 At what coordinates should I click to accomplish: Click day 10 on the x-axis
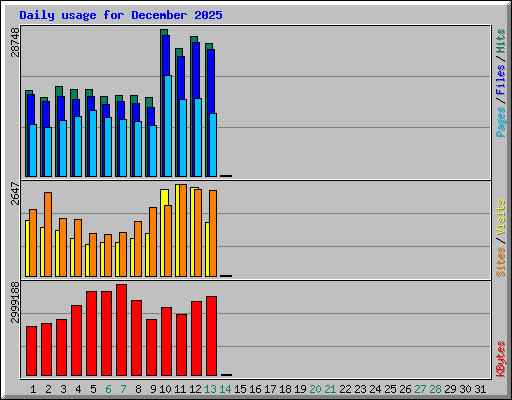tap(165, 389)
